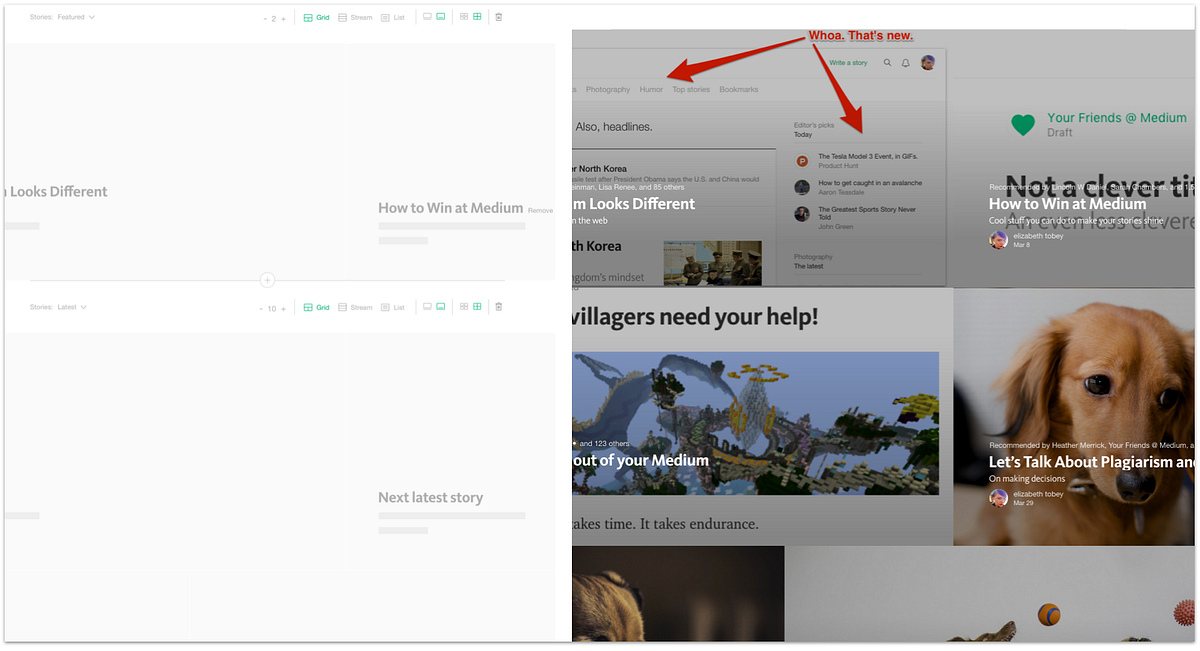This screenshot has height=651, width=1200.
Task: Open The Tesla Model 3 Event, in GIFs
Action: pyautogui.click(x=868, y=156)
